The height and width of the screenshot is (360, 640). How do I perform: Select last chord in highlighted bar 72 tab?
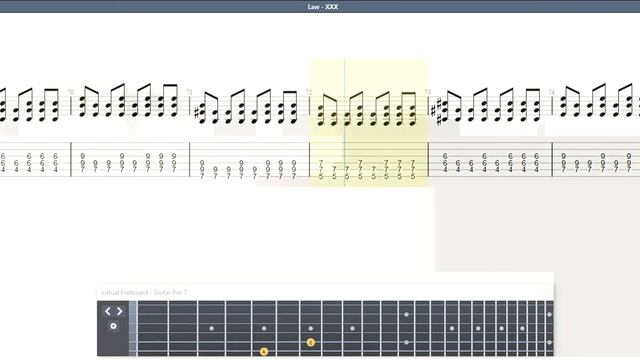coord(413,170)
